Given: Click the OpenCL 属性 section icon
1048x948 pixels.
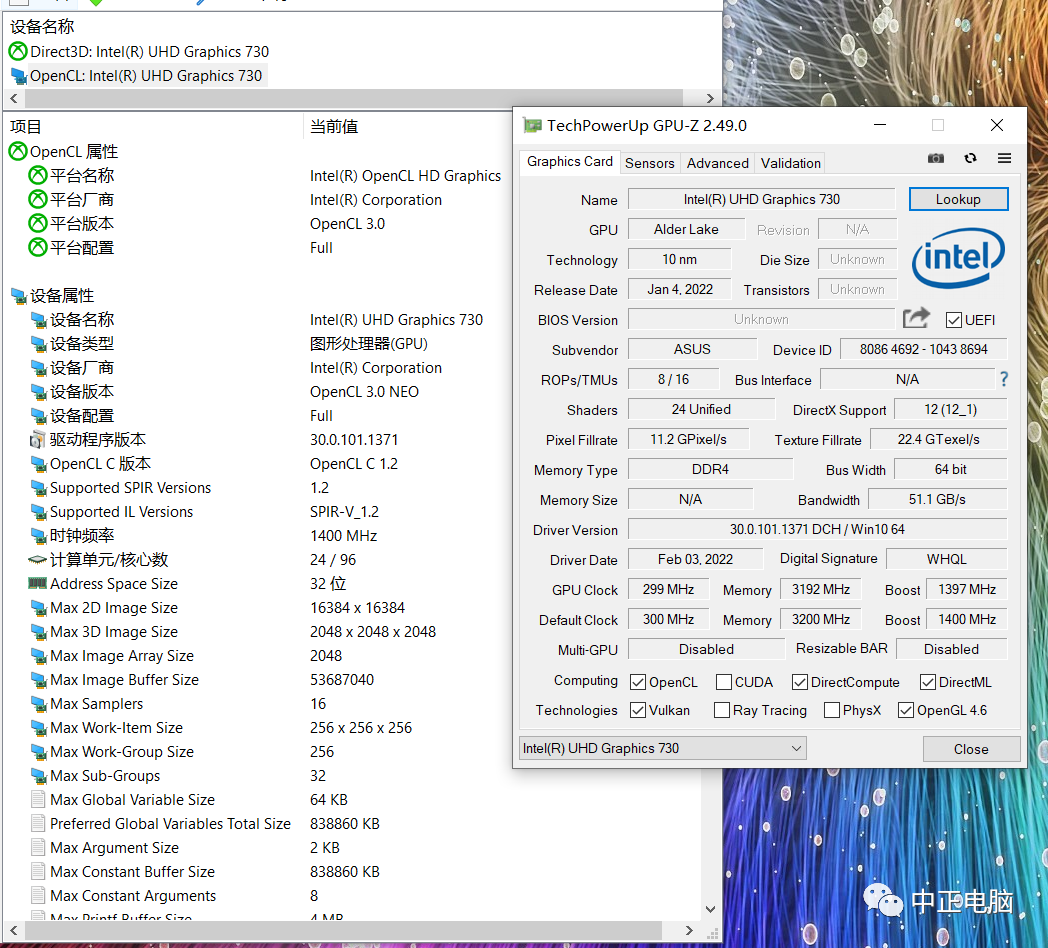Looking at the screenshot, I should pos(18,152).
